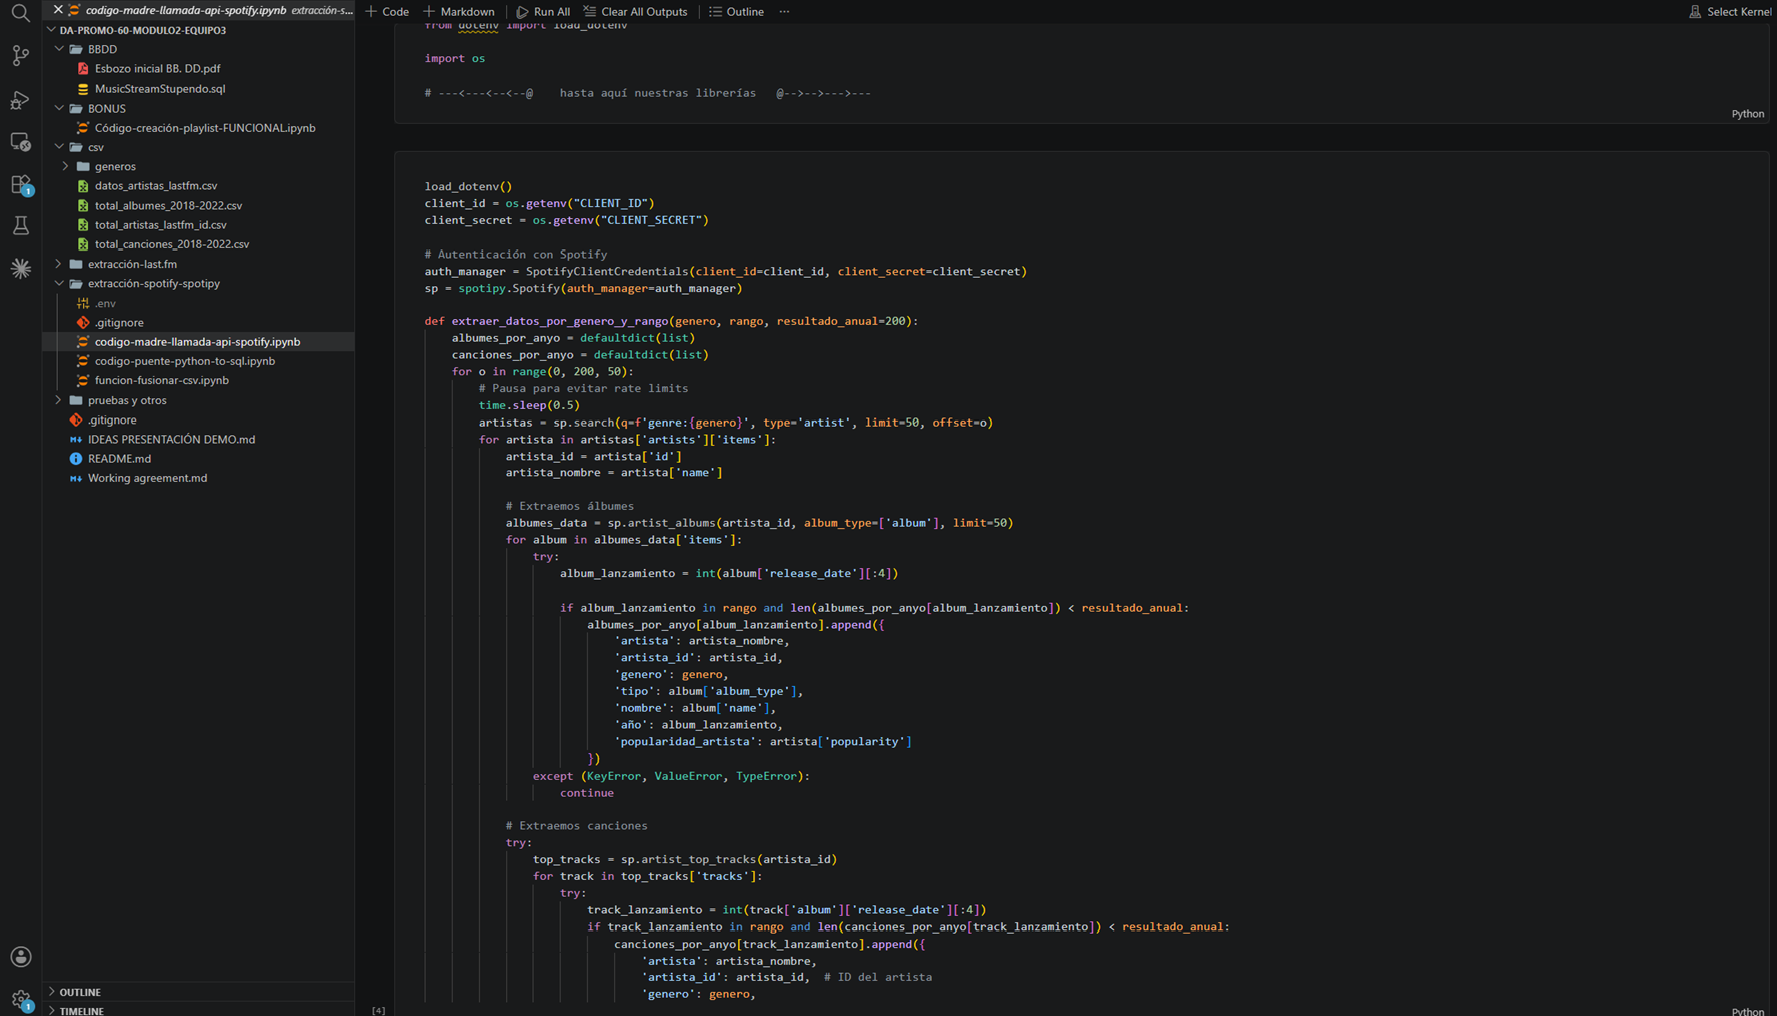Click the '# Extraemos álbumes' comment line
This screenshot has height=1016, width=1777.
(x=569, y=506)
